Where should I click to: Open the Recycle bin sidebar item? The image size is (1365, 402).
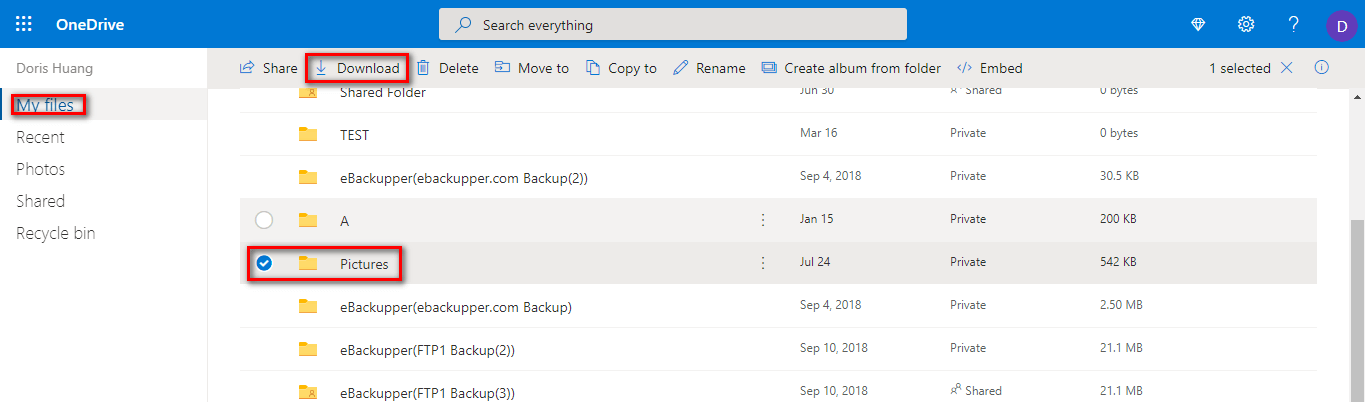click(56, 233)
